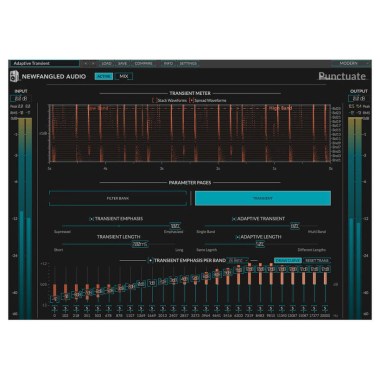Enable the Stack Waveforms checkbox
The width and height of the screenshot is (380, 380).
[154, 100]
